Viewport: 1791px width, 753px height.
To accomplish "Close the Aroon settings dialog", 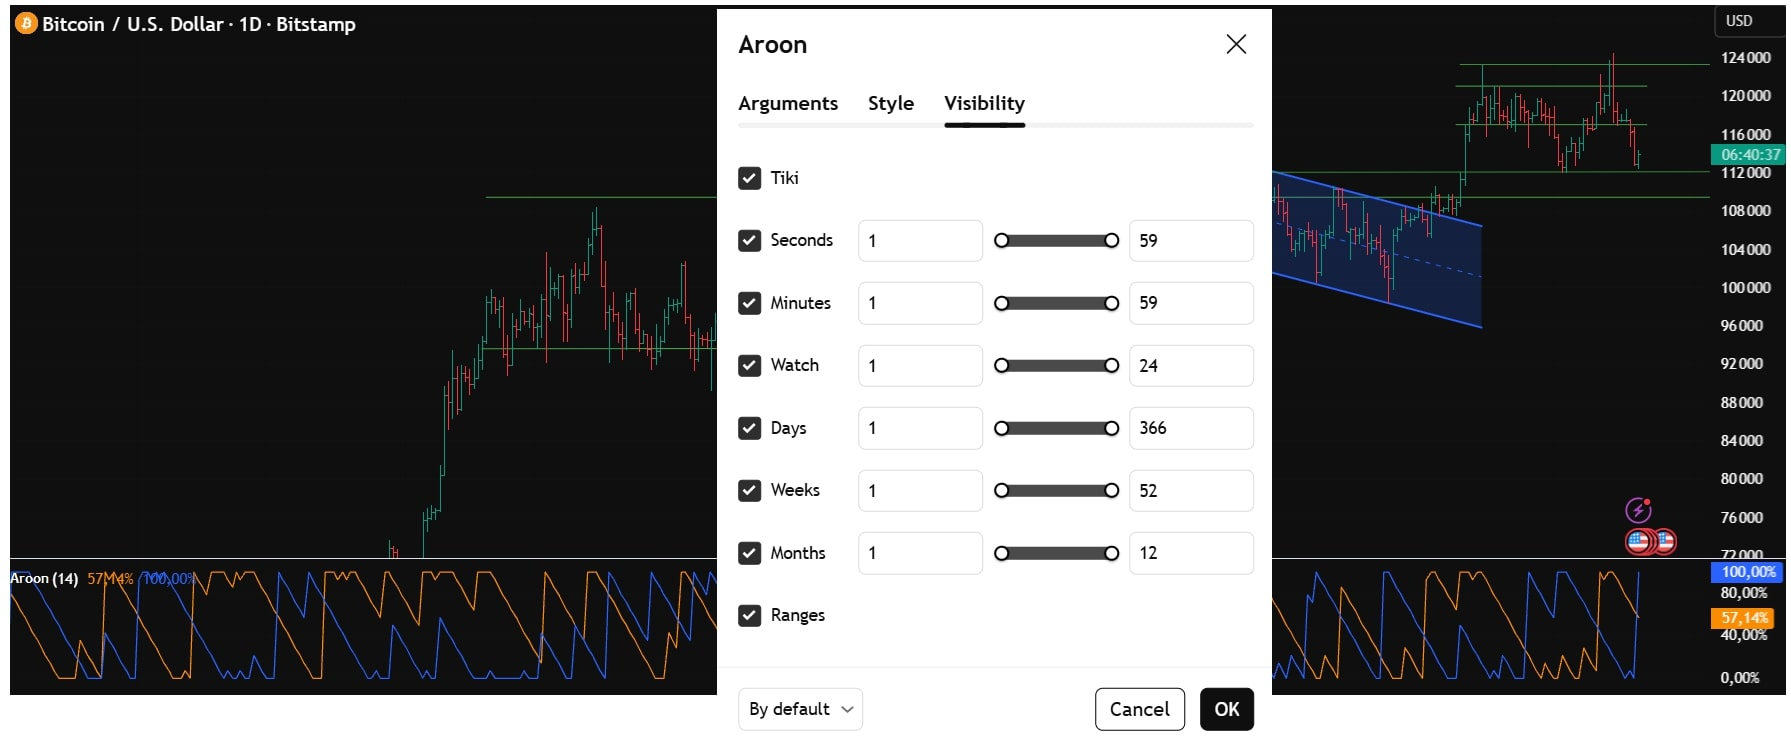I will [1236, 44].
